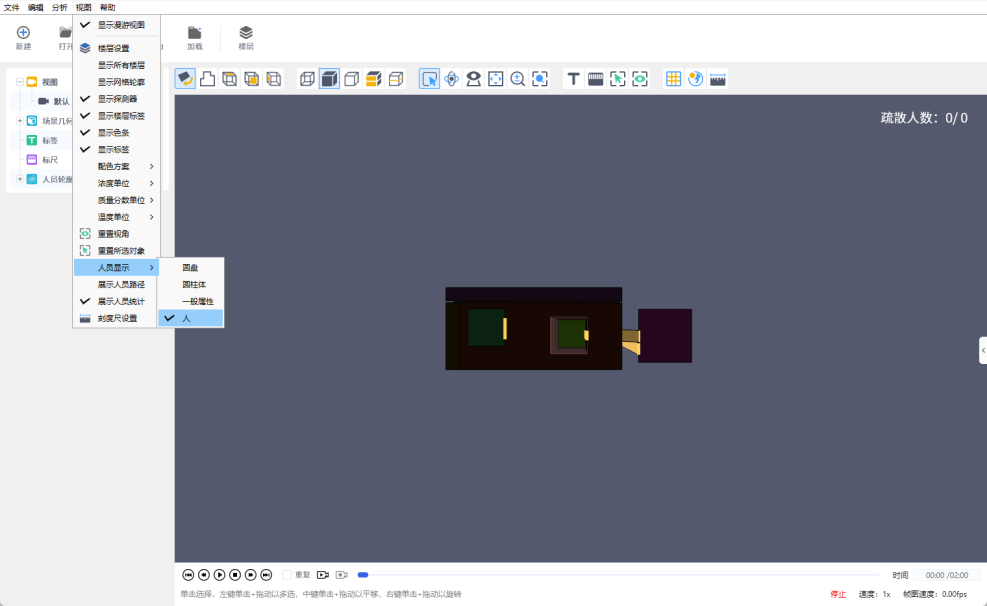This screenshot has width=987, height=606.
Task: Click the stop button in playback controls
Action: 235,575
